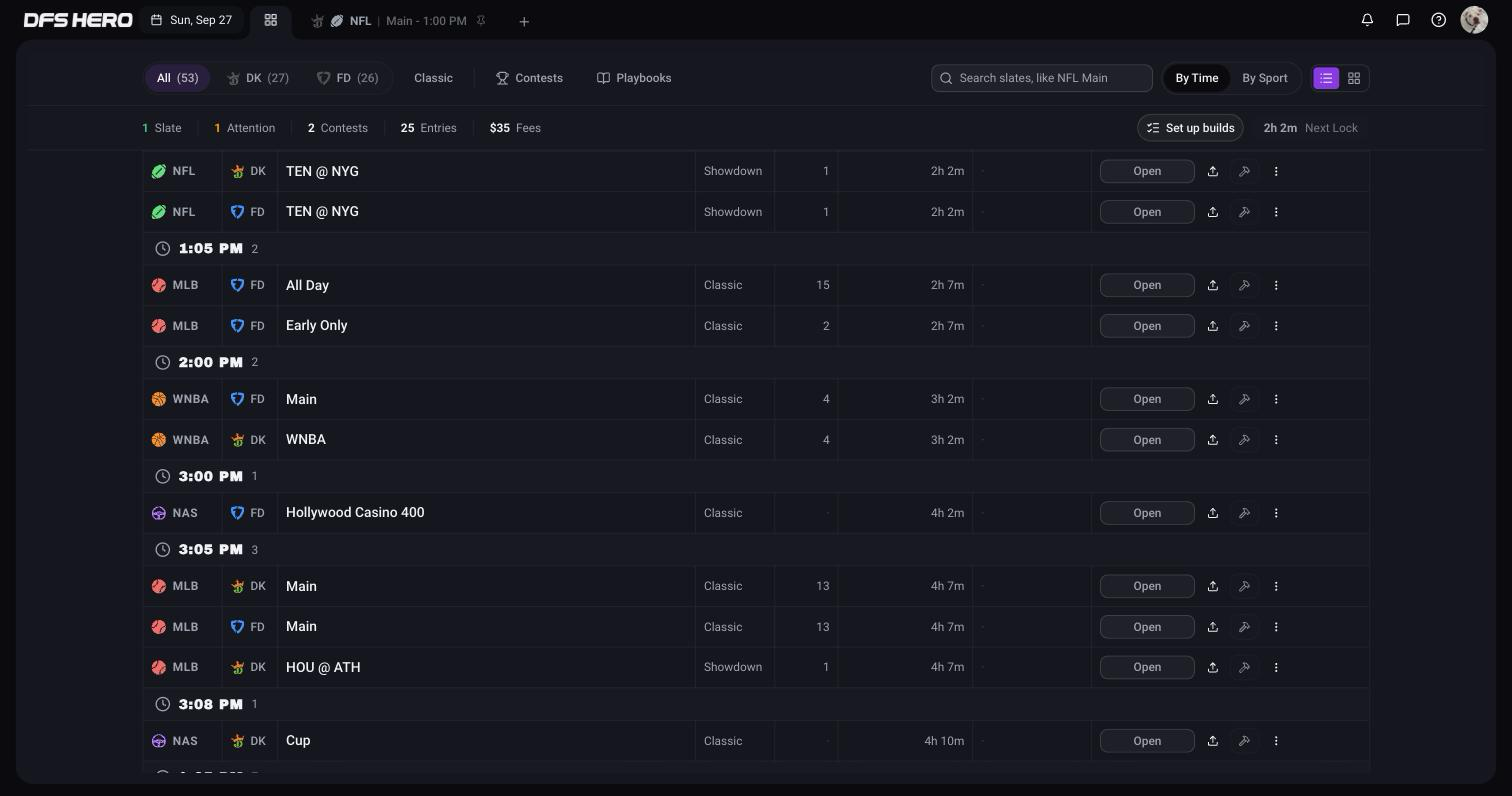
Task: Open the Sun, Sep 27 date picker
Action: click(192, 20)
